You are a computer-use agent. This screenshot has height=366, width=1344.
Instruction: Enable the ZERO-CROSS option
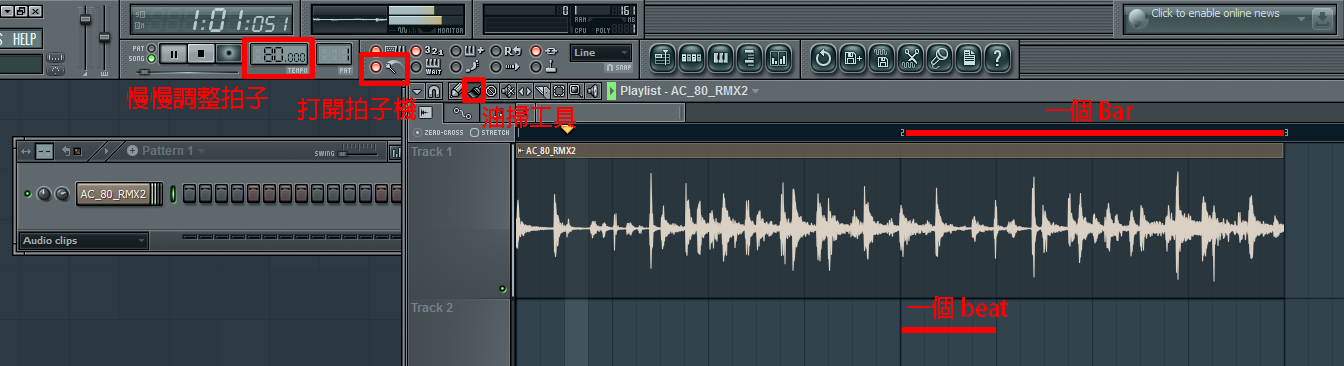coord(439,133)
